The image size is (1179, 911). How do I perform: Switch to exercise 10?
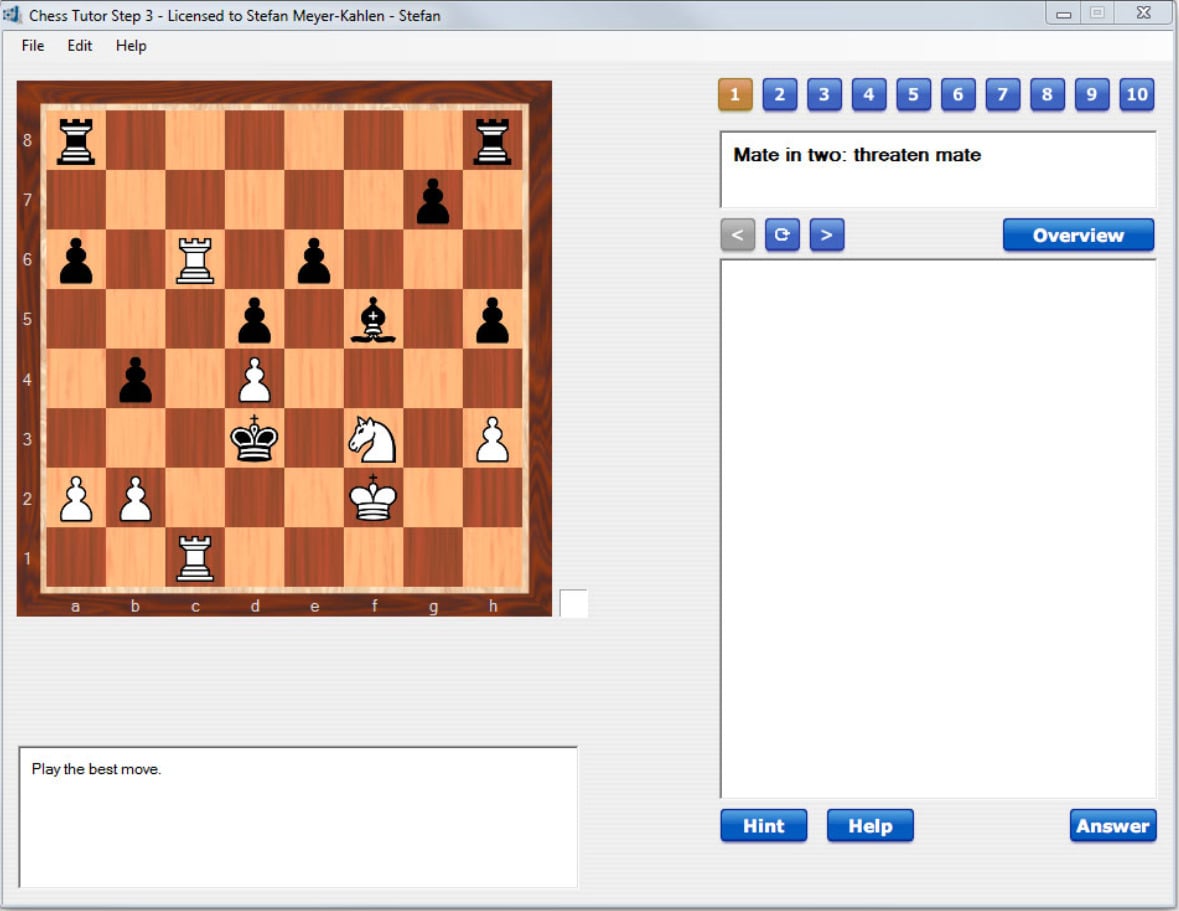[1136, 94]
